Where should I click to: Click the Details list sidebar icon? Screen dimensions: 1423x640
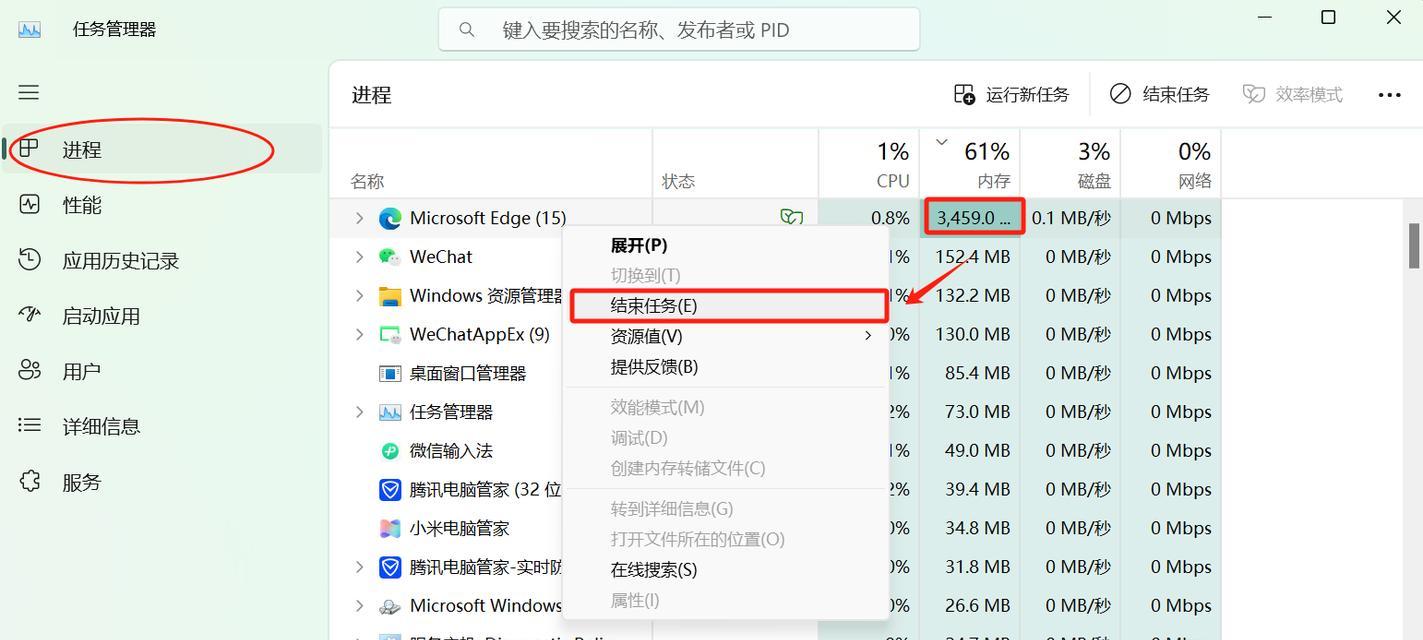29,426
